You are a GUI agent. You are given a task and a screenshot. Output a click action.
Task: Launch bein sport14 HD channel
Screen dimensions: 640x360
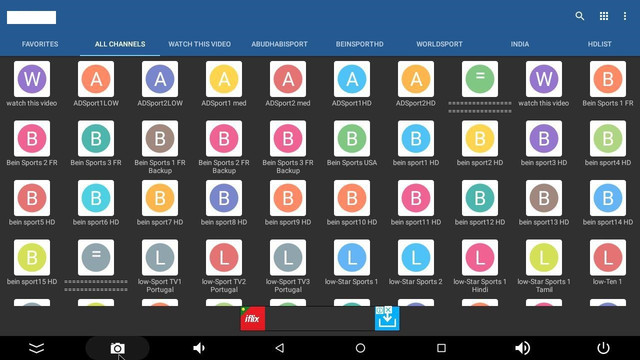point(608,198)
